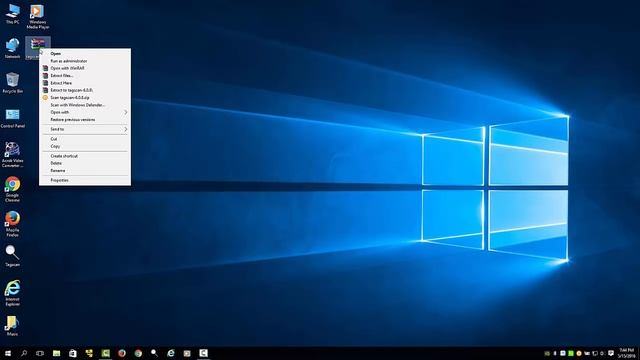Choose Cut in the context menu
This screenshot has width=640, height=360.
pyautogui.click(x=85, y=139)
